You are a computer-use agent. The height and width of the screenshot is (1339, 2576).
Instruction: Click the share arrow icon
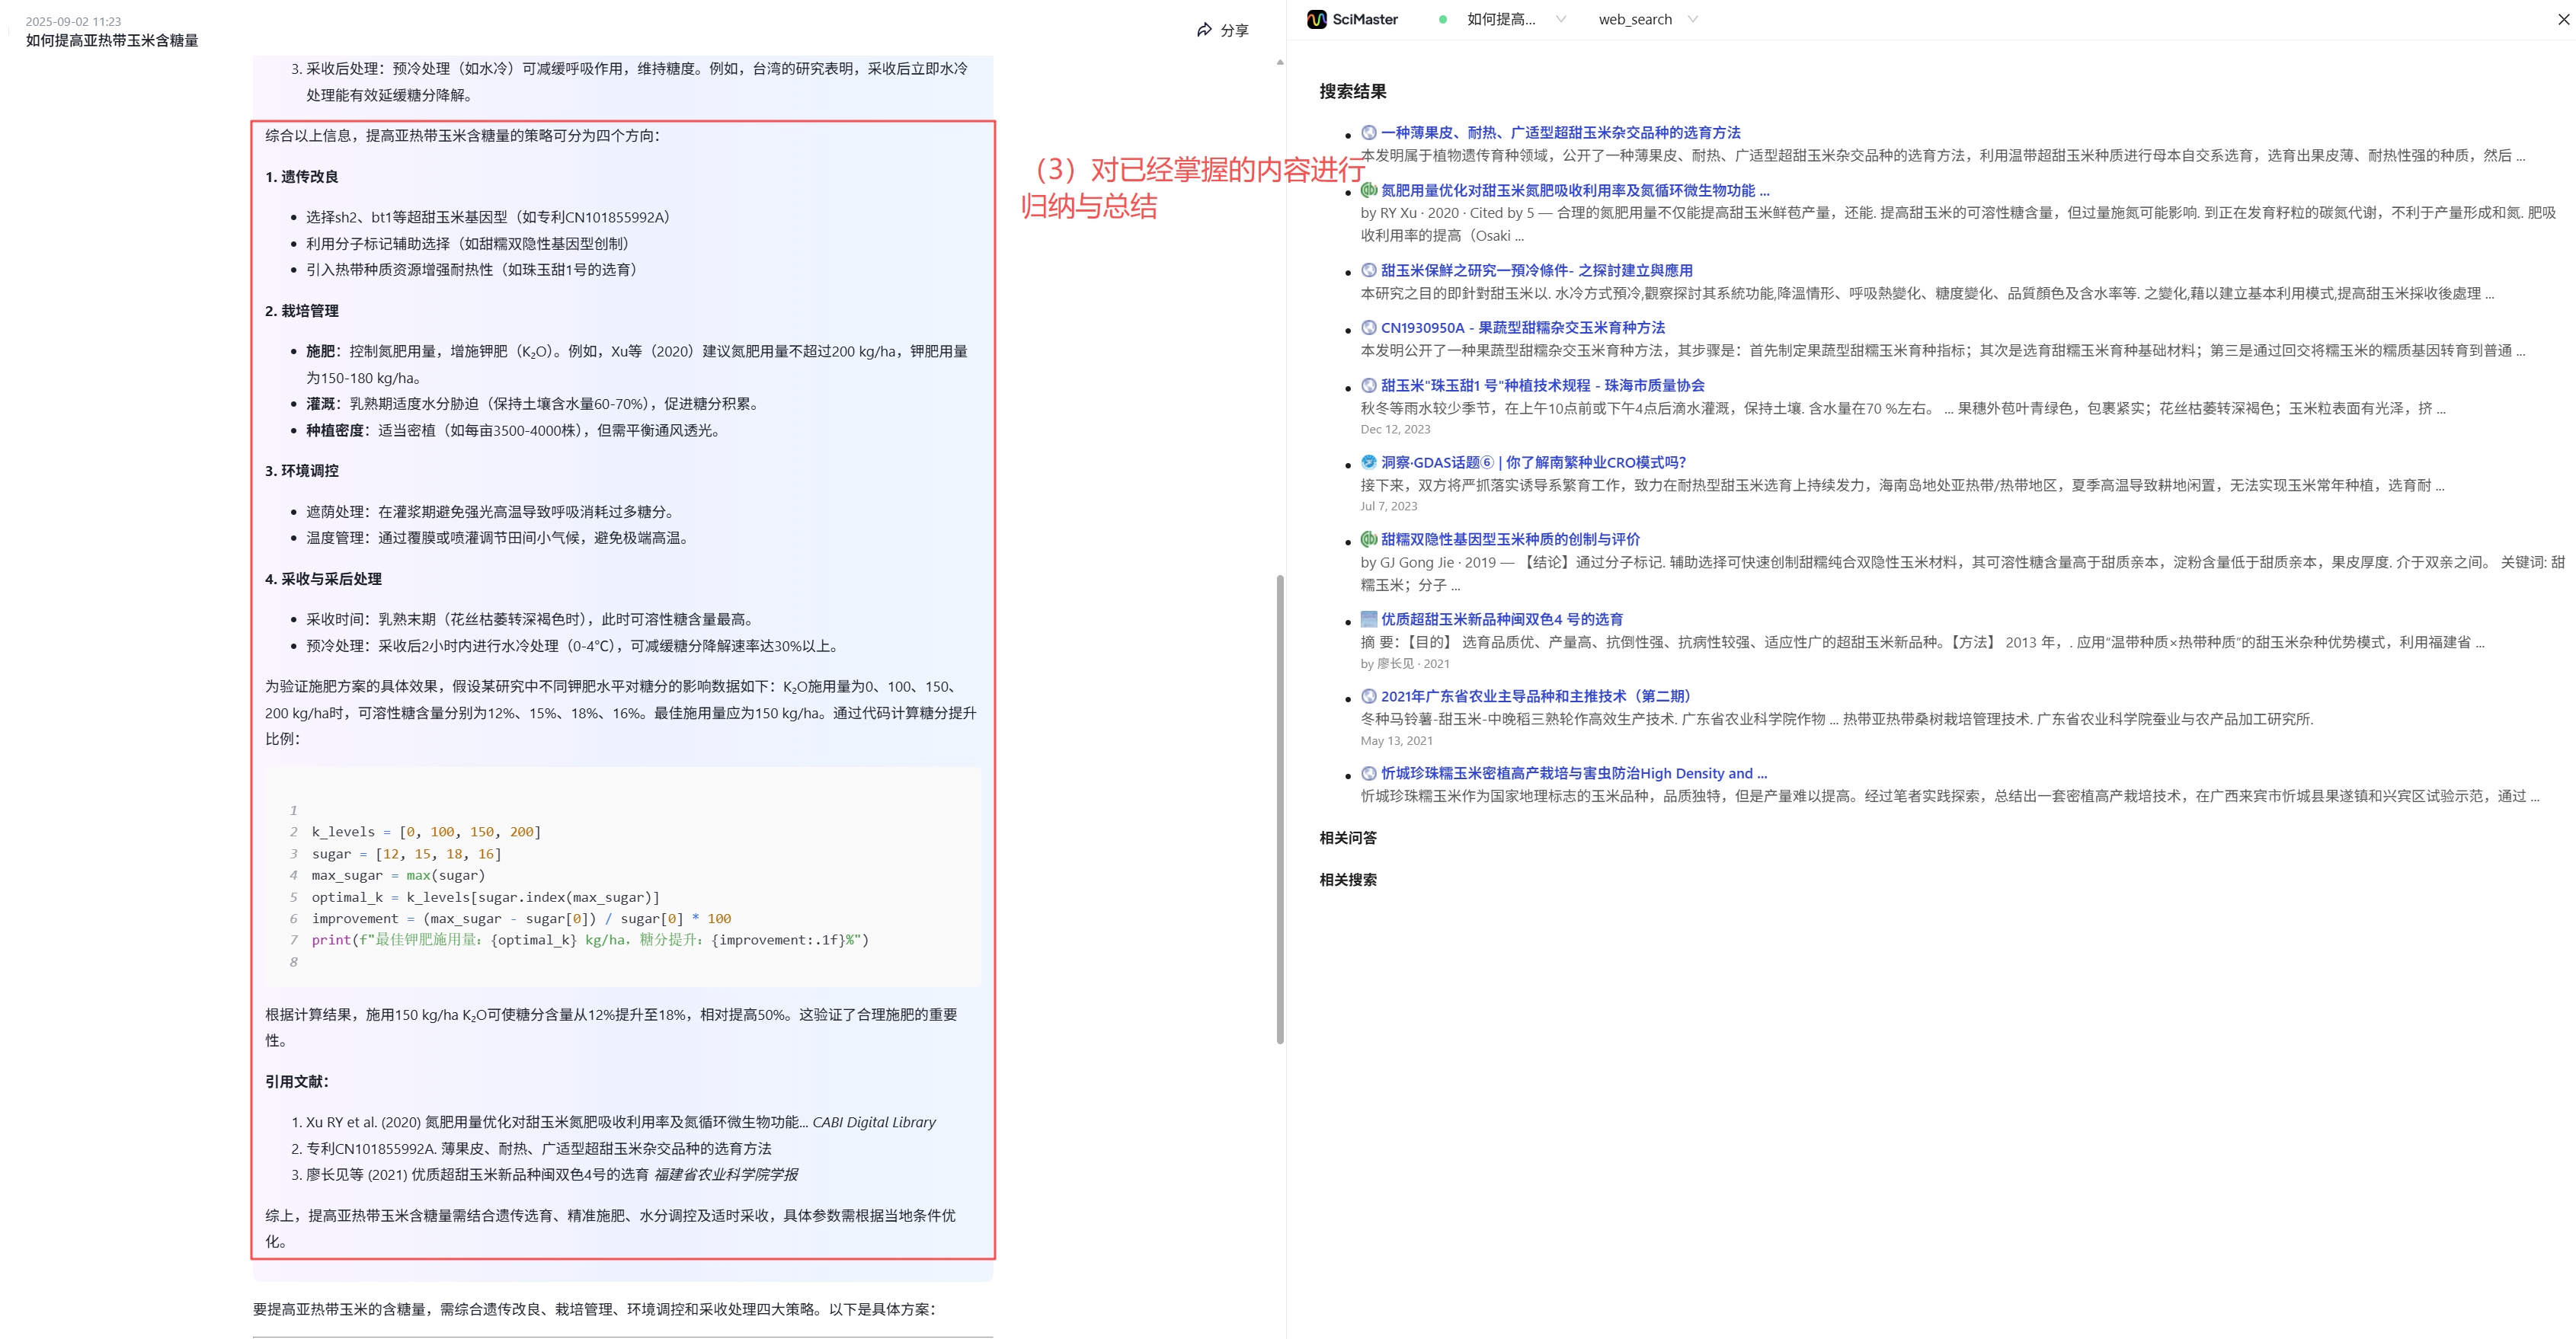pos(1204,30)
